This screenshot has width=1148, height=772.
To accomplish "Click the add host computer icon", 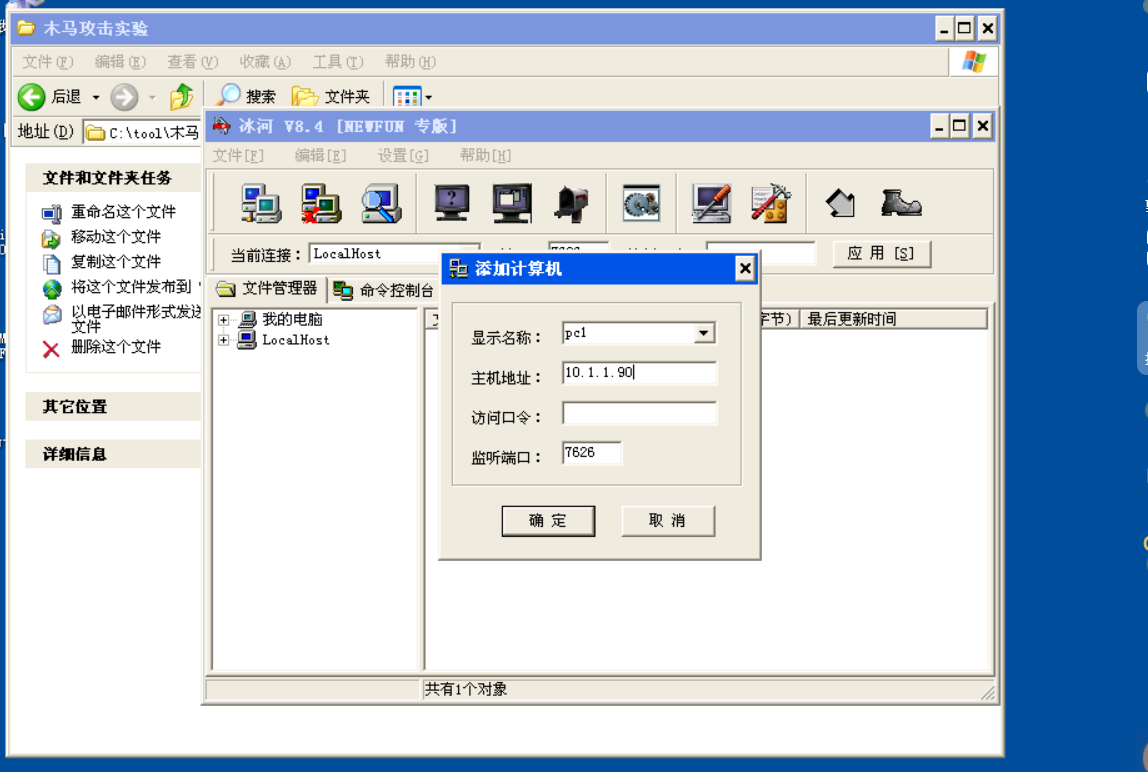I will [x=261, y=203].
